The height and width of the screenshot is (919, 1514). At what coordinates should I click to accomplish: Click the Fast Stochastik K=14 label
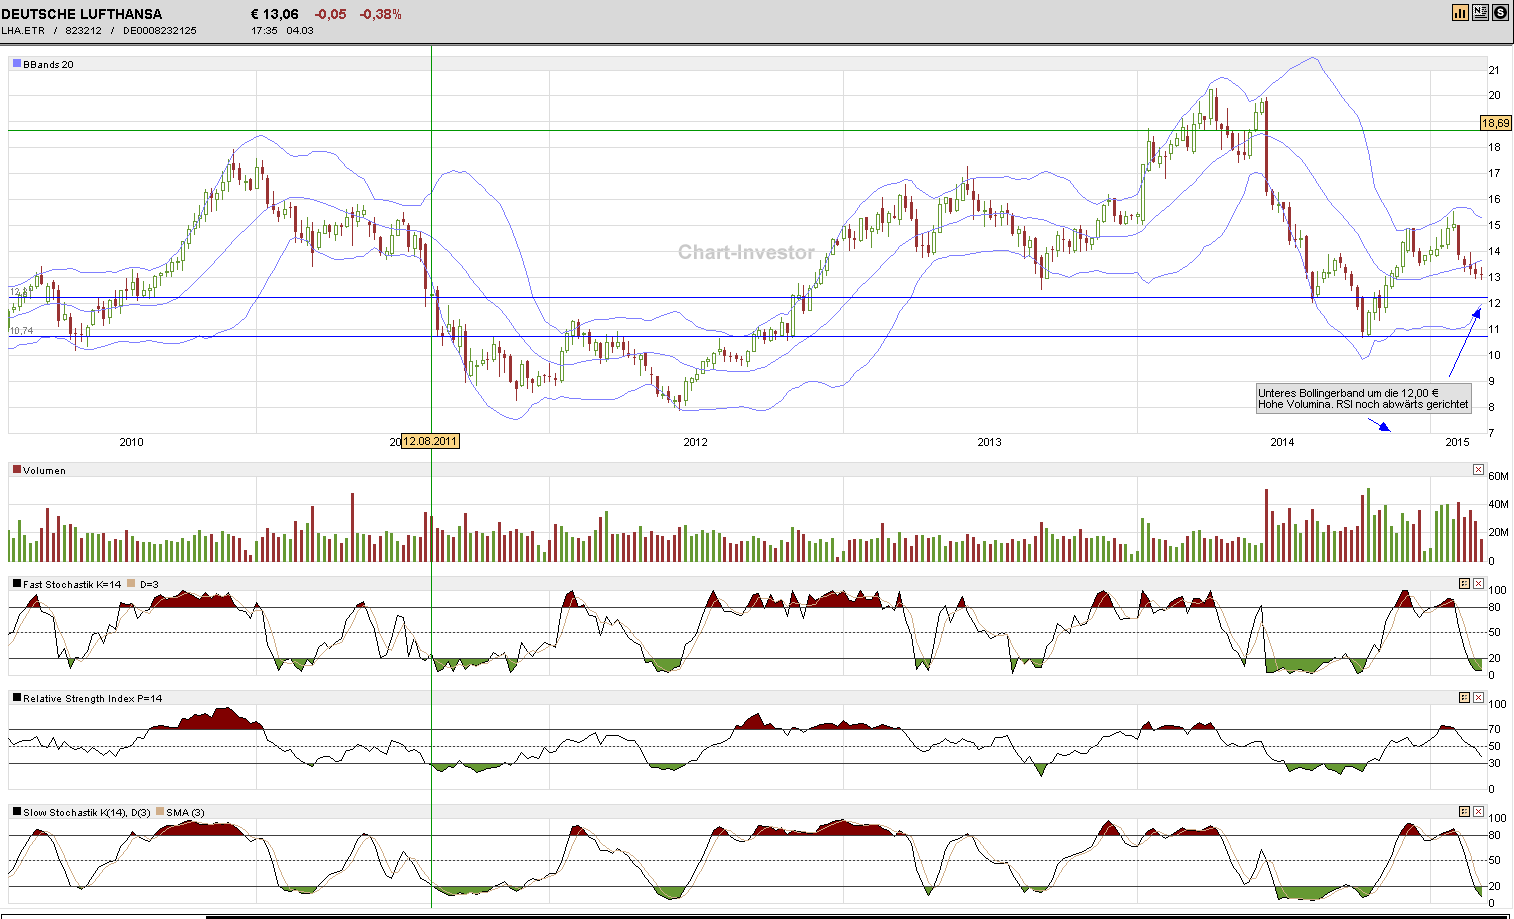pos(72,585)
